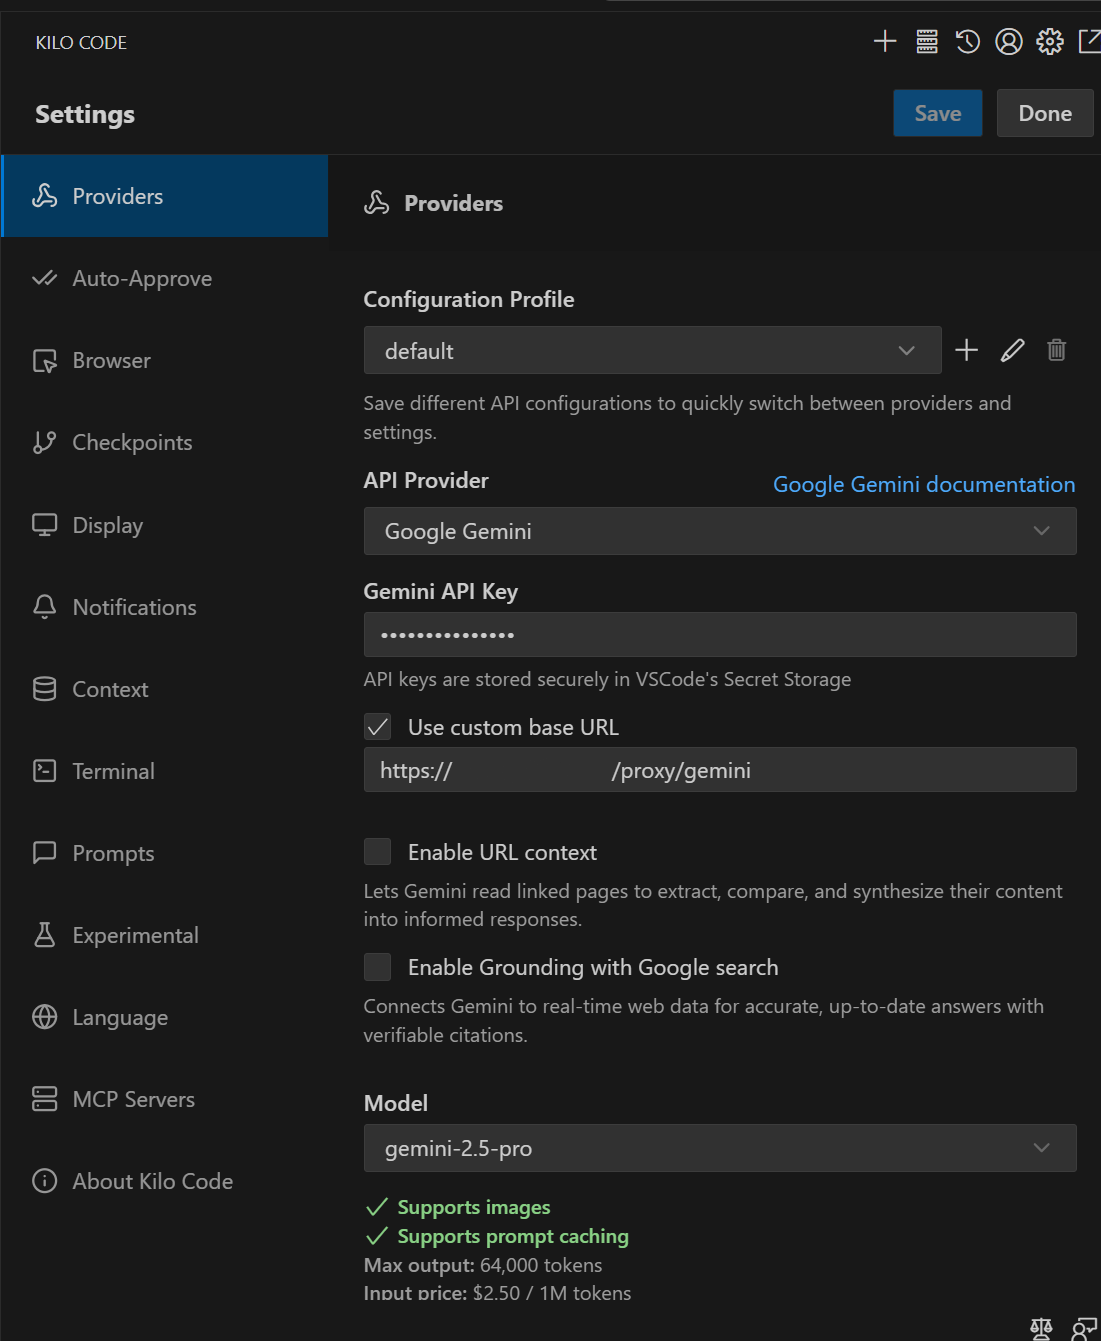Click the Done button

1045,113
